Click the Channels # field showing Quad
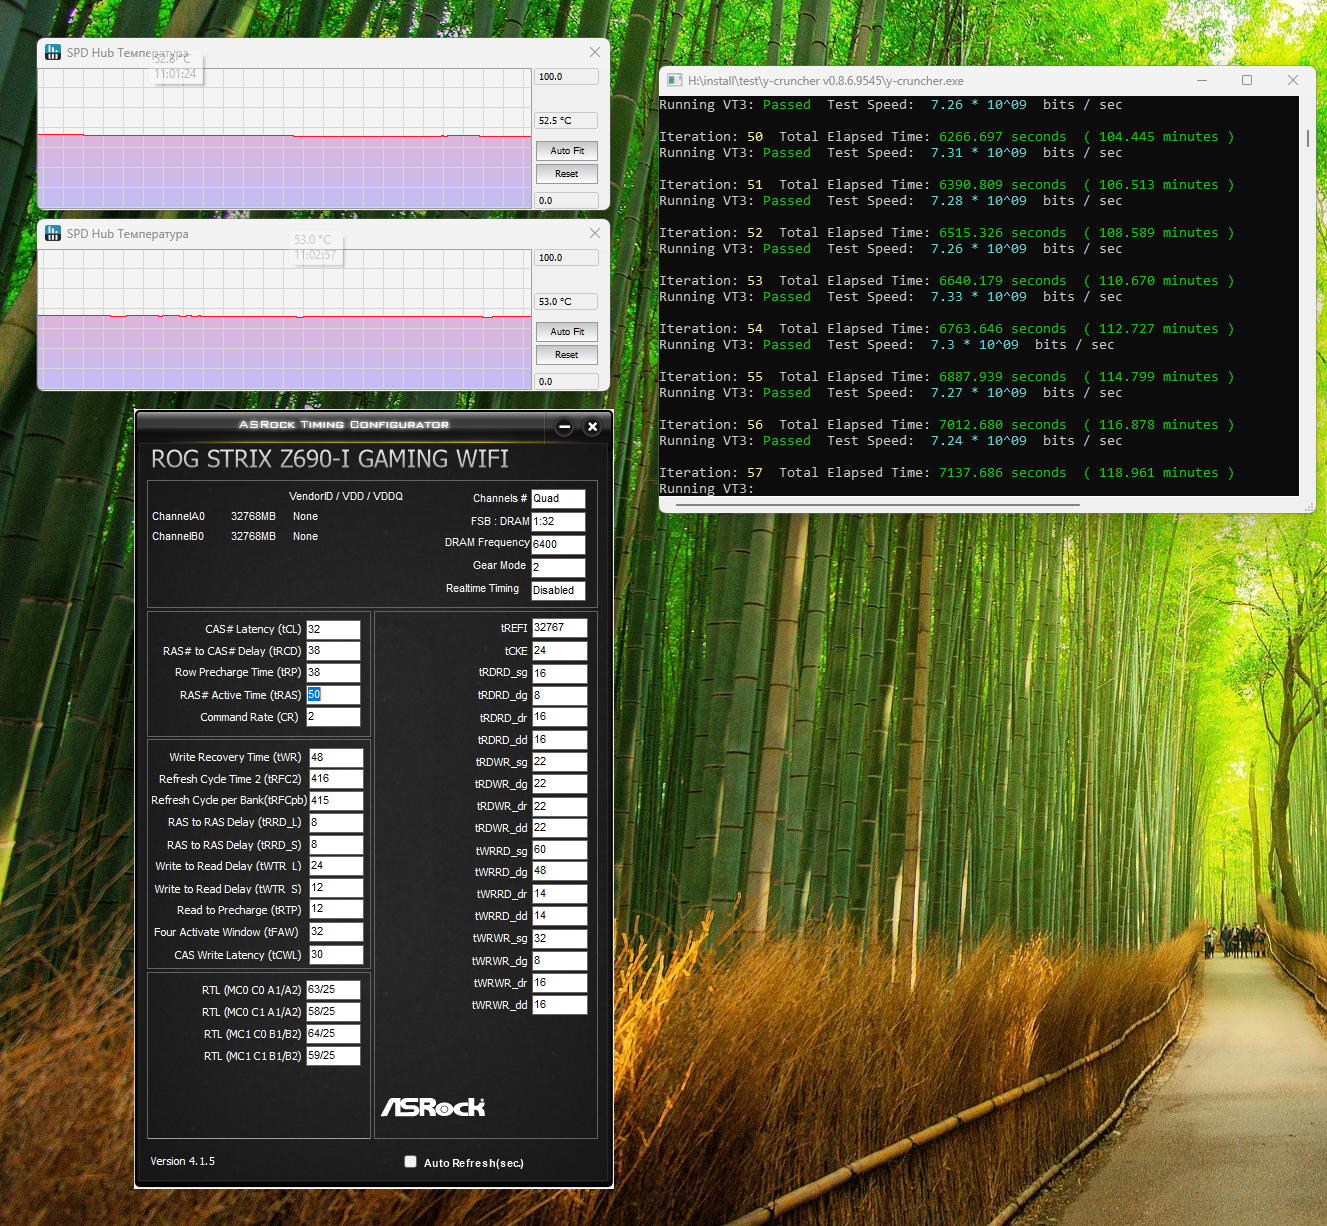 pos(558,498)
